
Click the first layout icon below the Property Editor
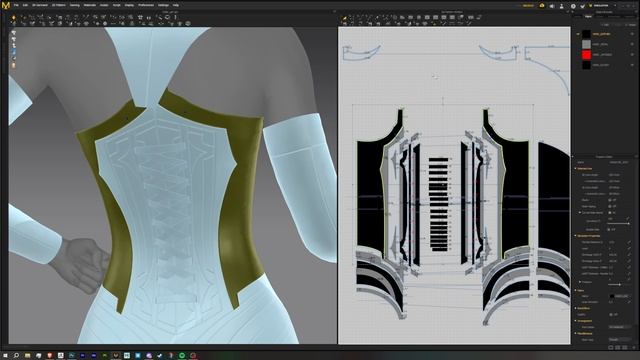coord(611,347)
